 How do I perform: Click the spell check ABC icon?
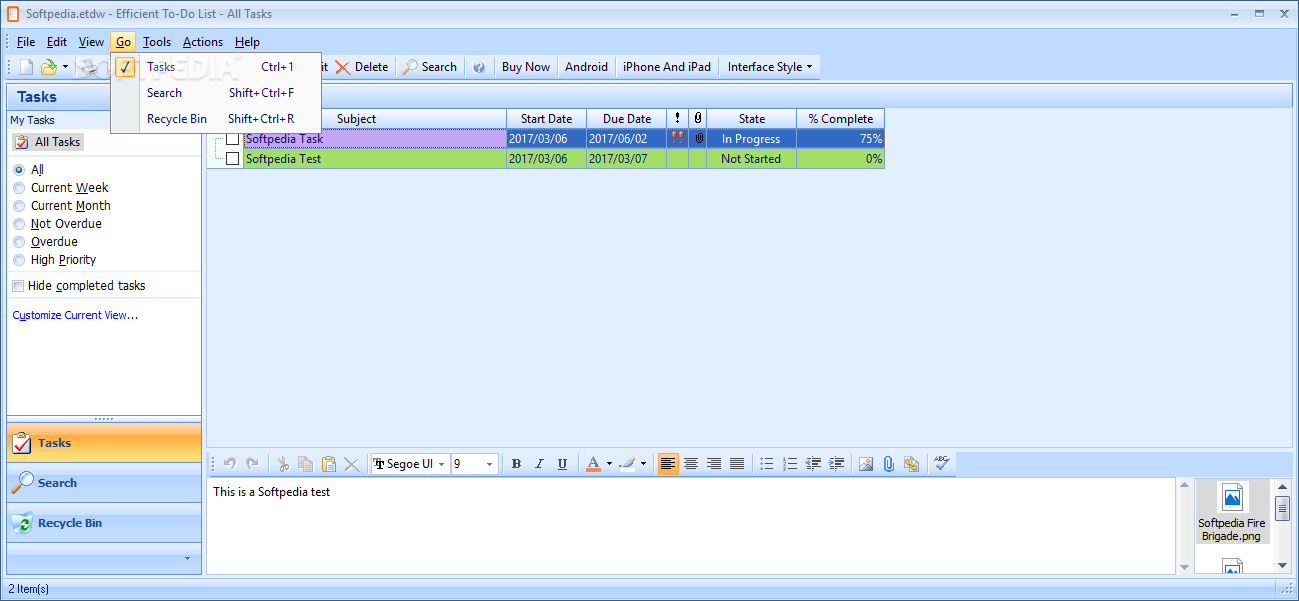point(941,463)
